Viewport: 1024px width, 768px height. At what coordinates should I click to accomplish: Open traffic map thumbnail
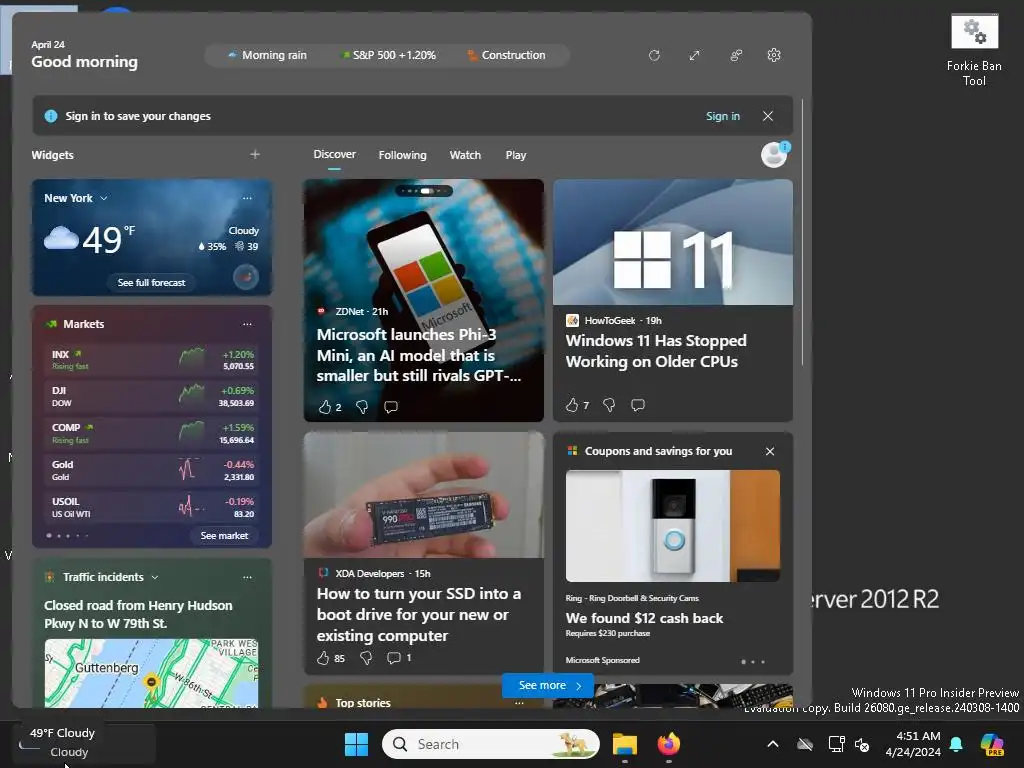click(x=152, y=673)
